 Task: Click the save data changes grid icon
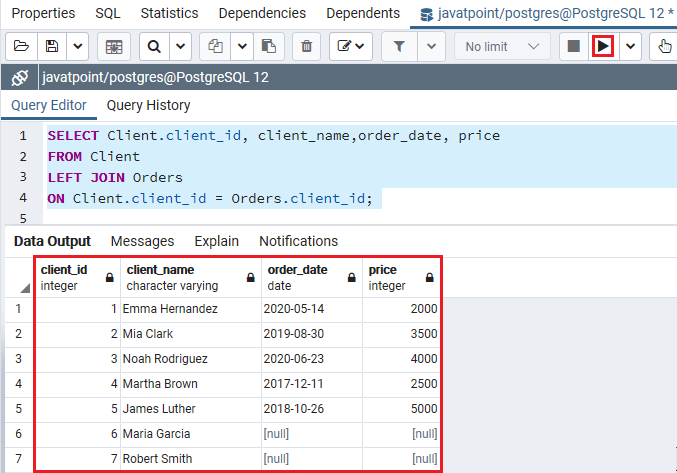[114, 46]
